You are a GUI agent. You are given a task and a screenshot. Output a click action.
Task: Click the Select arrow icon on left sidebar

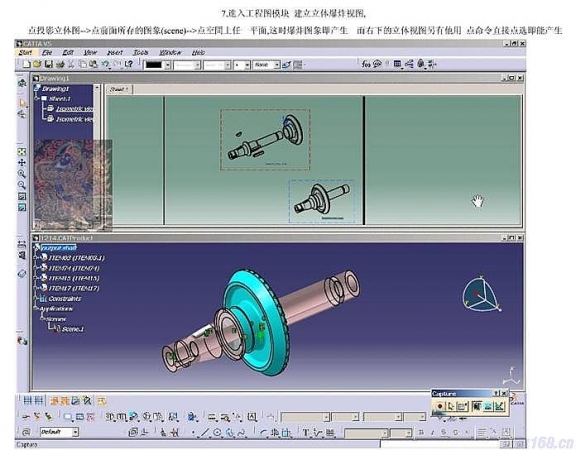tap(22, 103)
